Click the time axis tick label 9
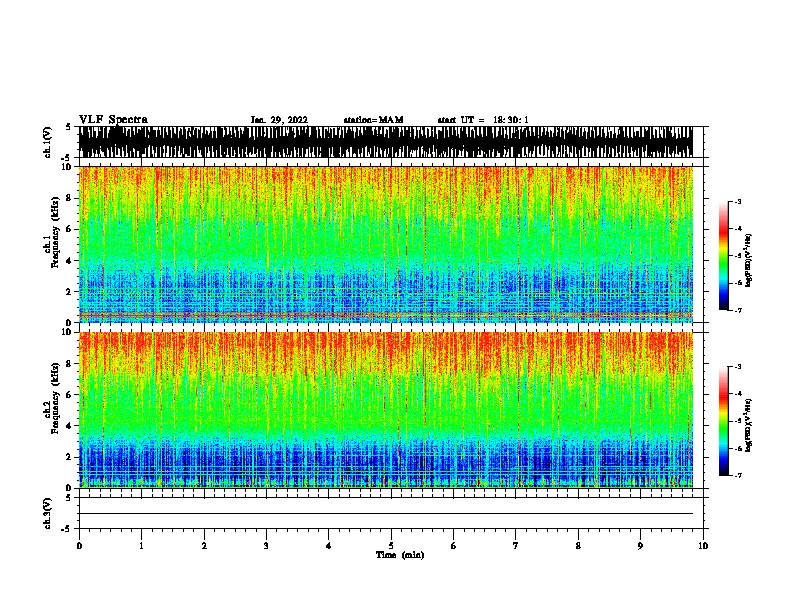The height and width of the screenshot is (612, 792). 640,546
